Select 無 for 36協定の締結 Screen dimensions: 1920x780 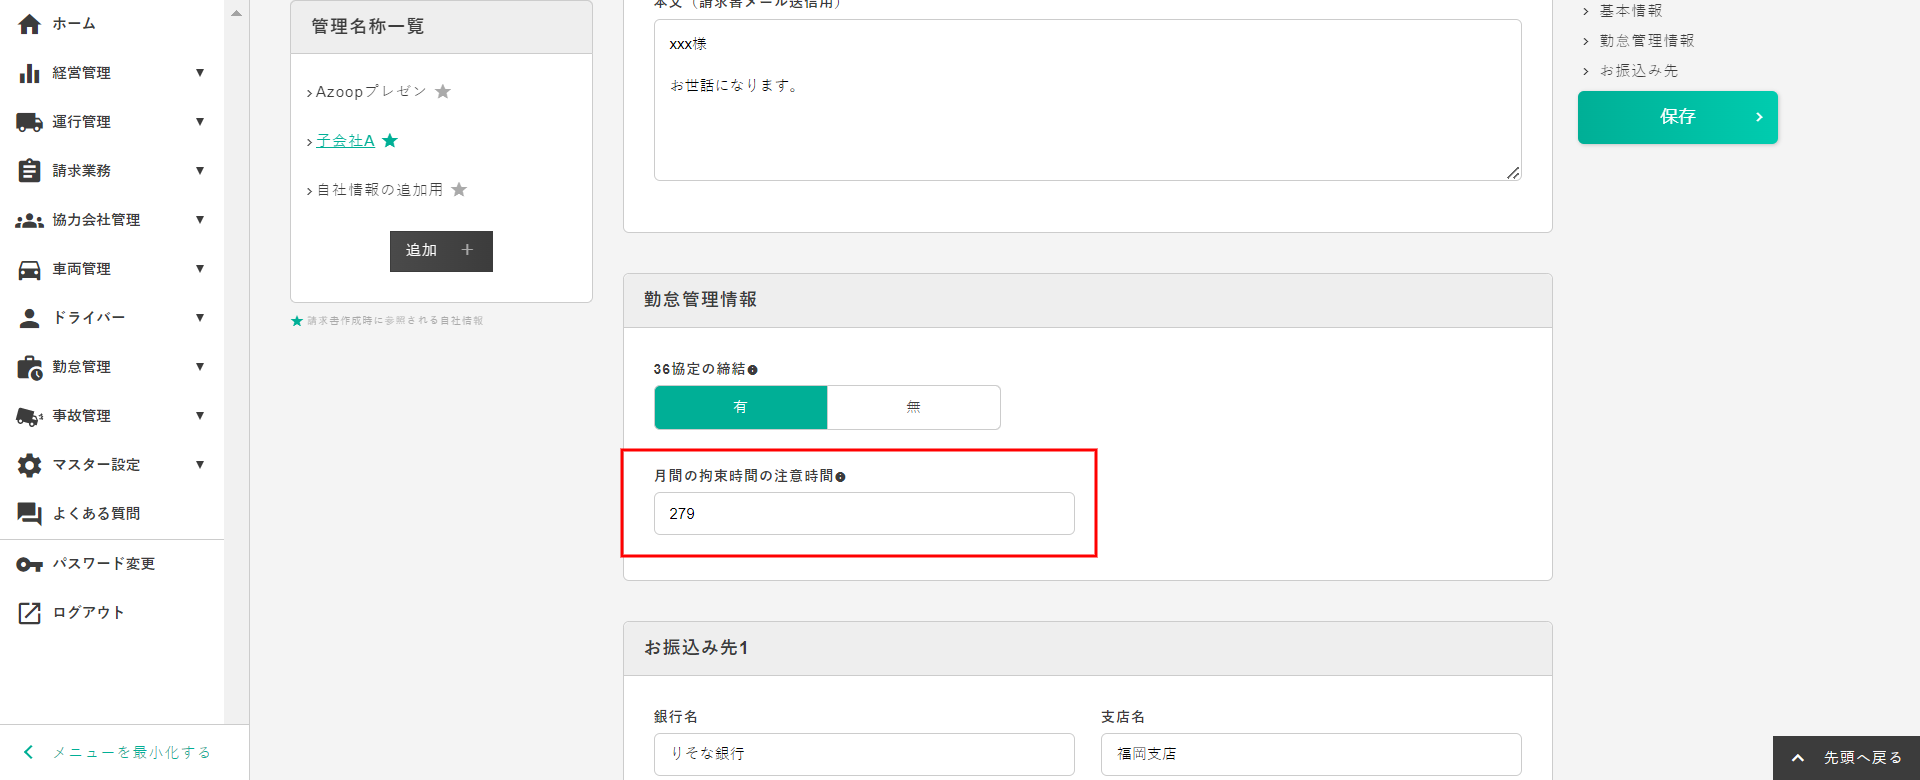(913, 407)
